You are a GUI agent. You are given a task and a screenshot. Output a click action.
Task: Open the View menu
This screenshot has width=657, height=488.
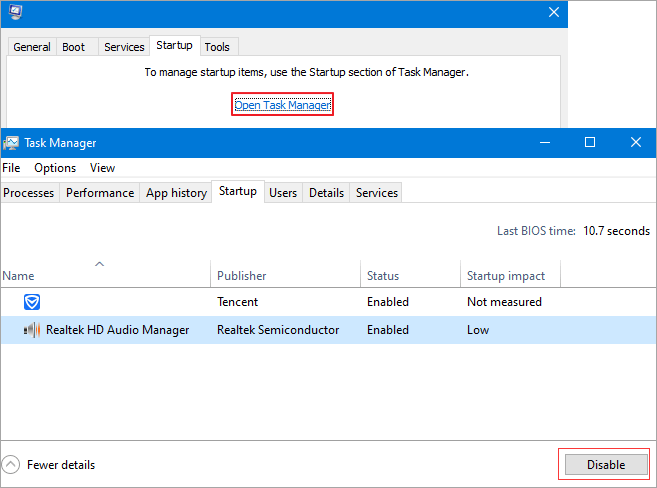point(102,168)
